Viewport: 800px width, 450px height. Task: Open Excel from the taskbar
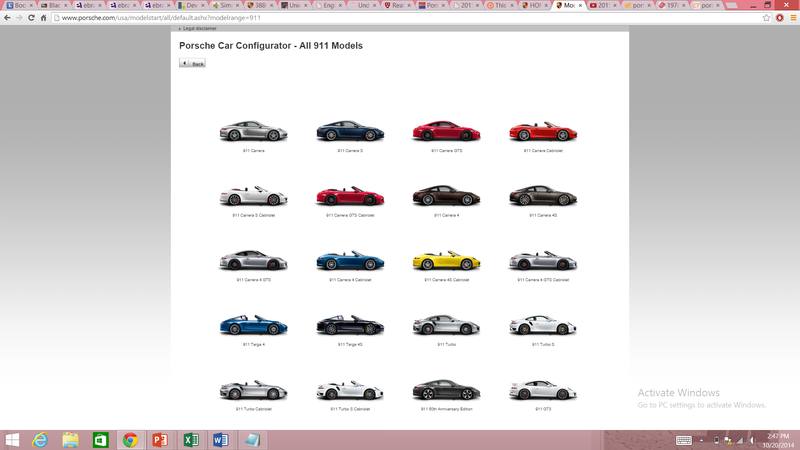[191, 440]
